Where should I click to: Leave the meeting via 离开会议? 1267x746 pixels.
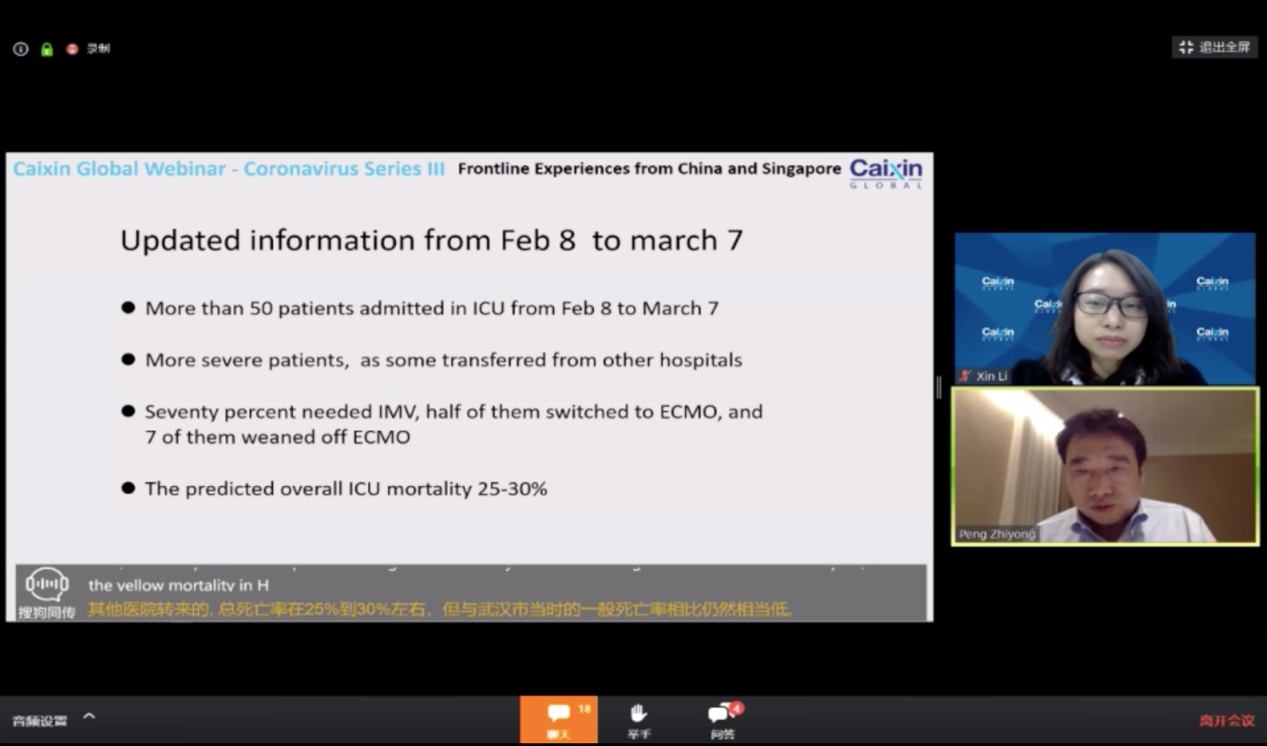click(1226, 720)
